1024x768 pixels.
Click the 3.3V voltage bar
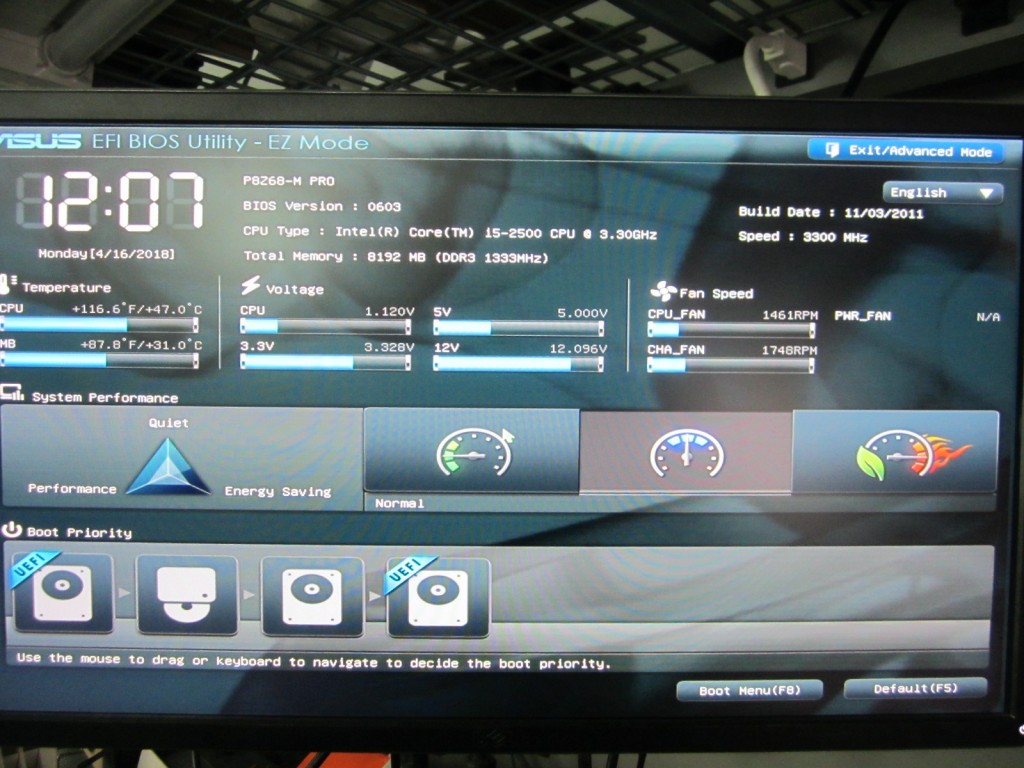coord(326,362)
